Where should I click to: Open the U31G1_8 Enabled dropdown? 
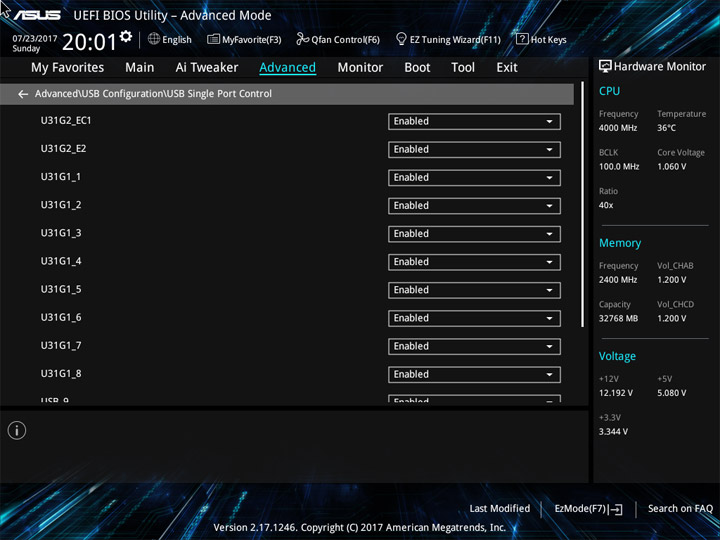[474, 375]
